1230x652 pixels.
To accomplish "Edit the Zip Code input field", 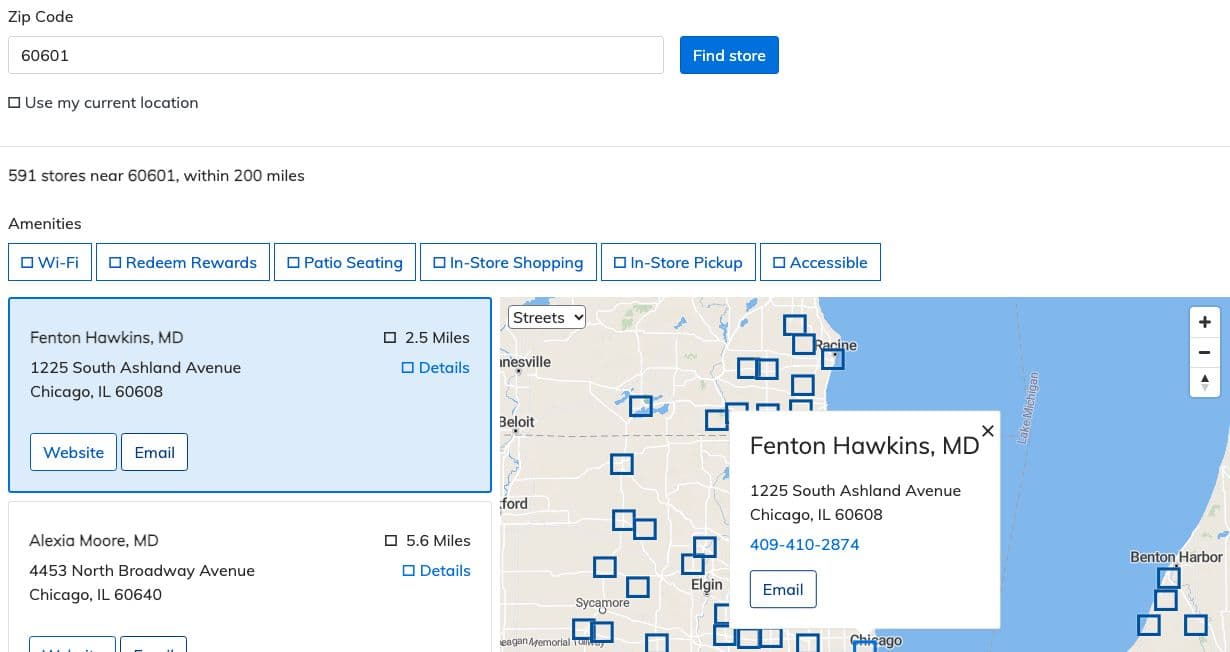I will click(336, 55).
